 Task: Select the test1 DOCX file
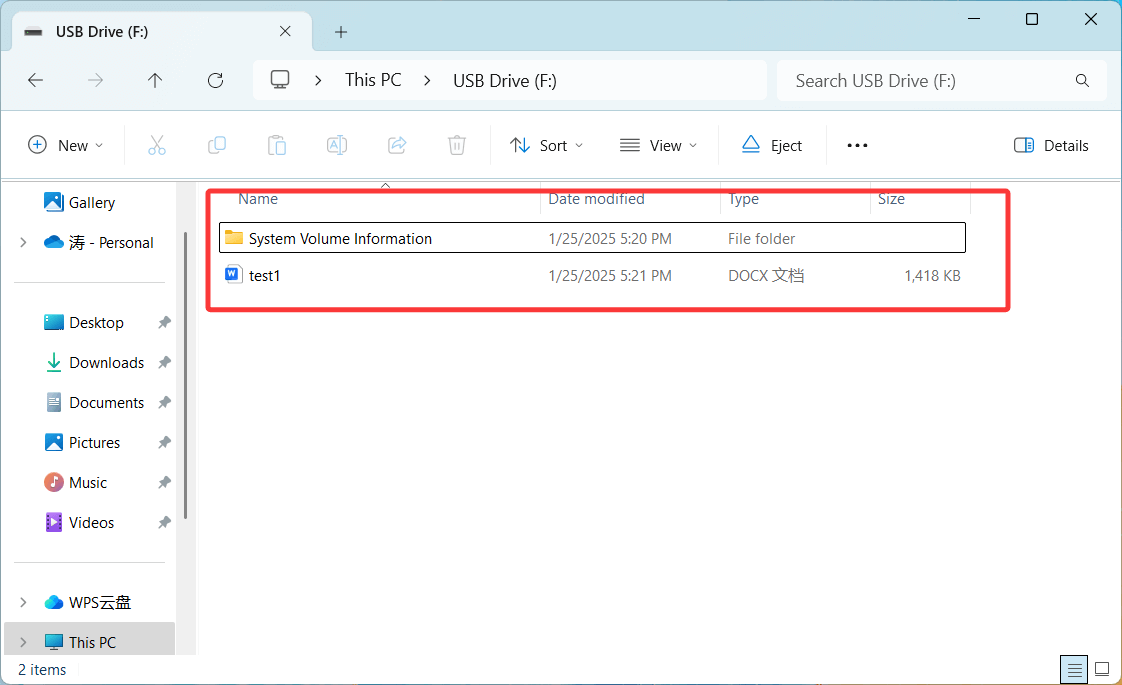(265, 275)
